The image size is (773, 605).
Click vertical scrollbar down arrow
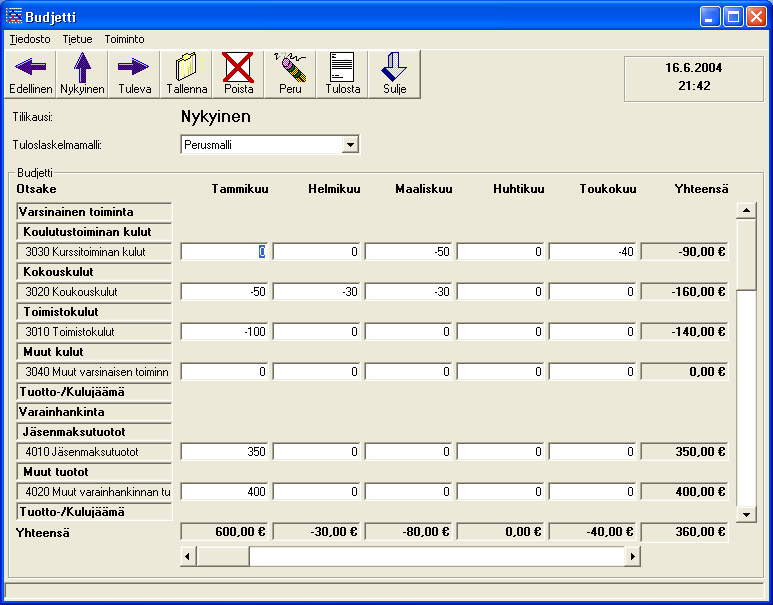746,514
